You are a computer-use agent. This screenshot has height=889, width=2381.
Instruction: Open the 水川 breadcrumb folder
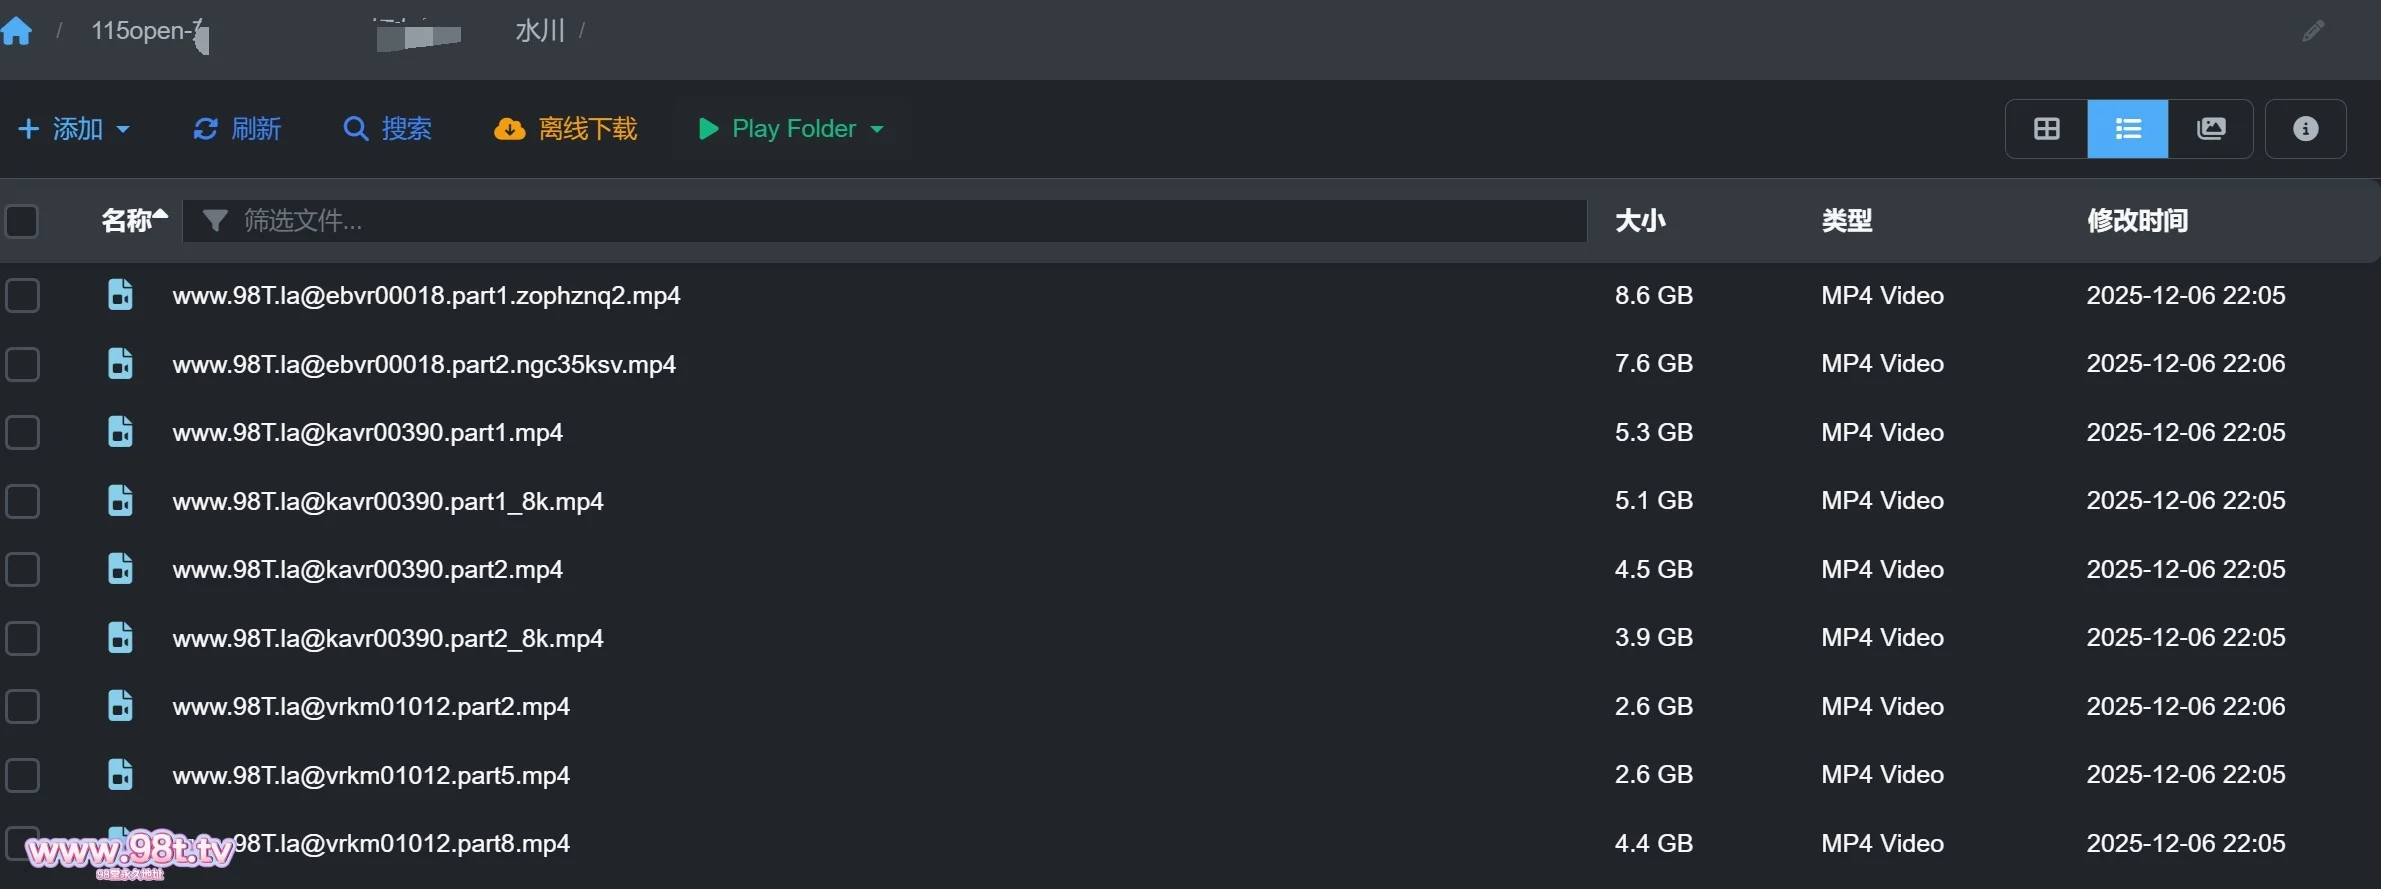(540, 31)
